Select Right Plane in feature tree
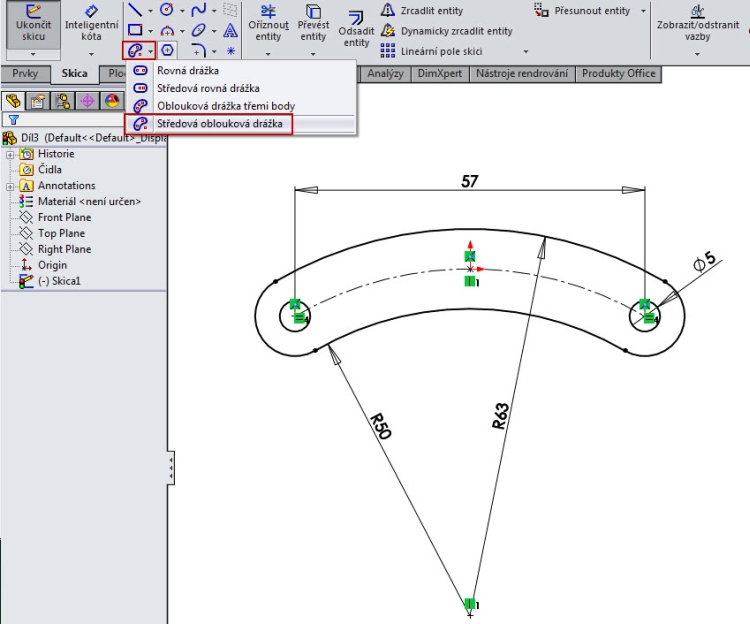The height and width of the screenshot is (624, 750). [x=55, y=249]
